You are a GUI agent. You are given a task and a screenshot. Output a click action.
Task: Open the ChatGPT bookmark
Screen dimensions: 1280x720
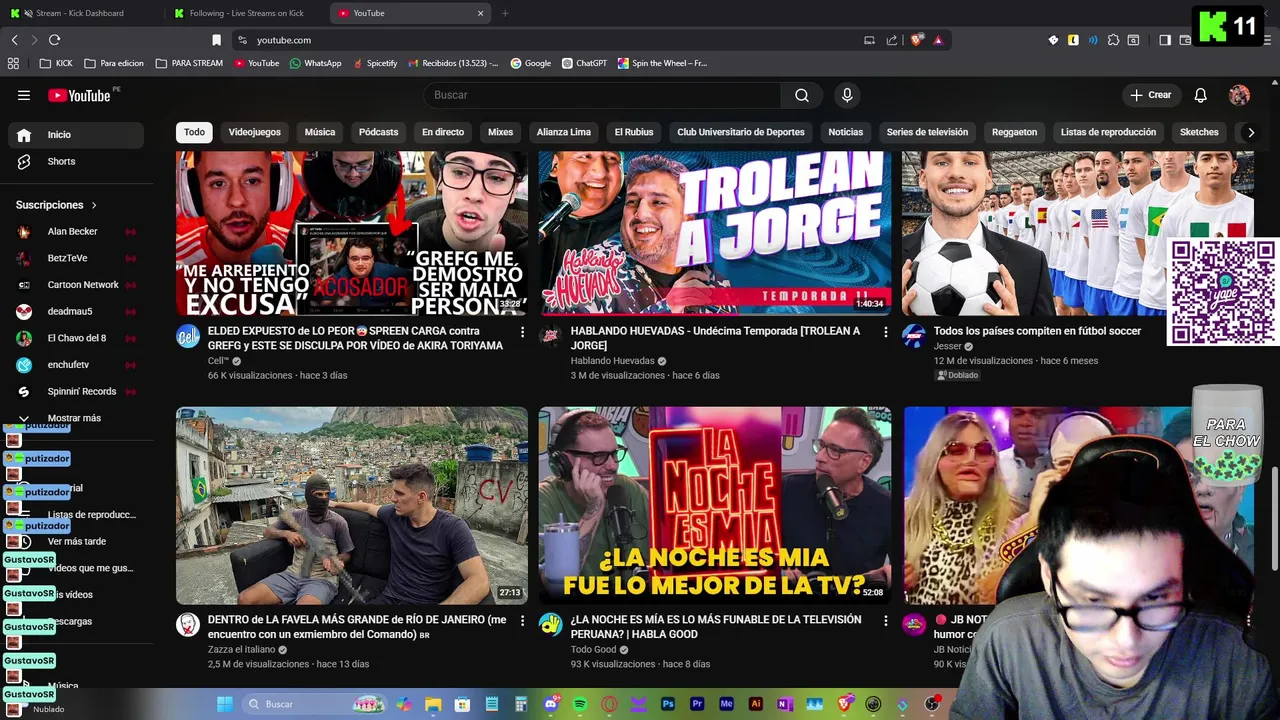[584, 63]
